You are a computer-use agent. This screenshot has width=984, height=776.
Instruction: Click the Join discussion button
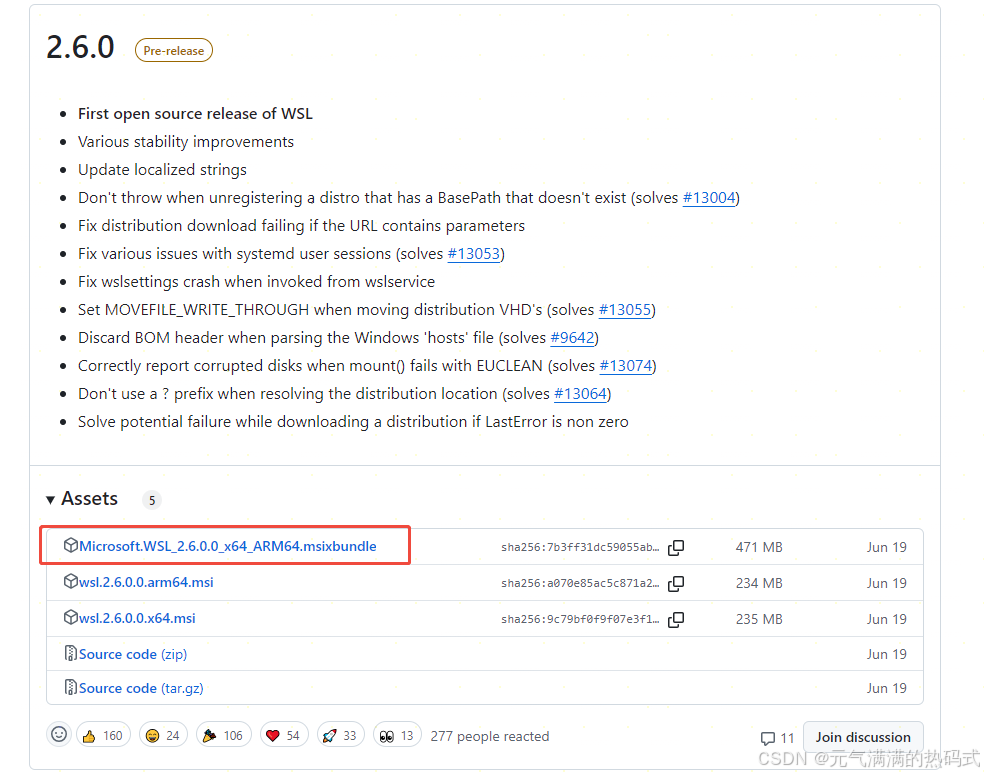point(863,737)
